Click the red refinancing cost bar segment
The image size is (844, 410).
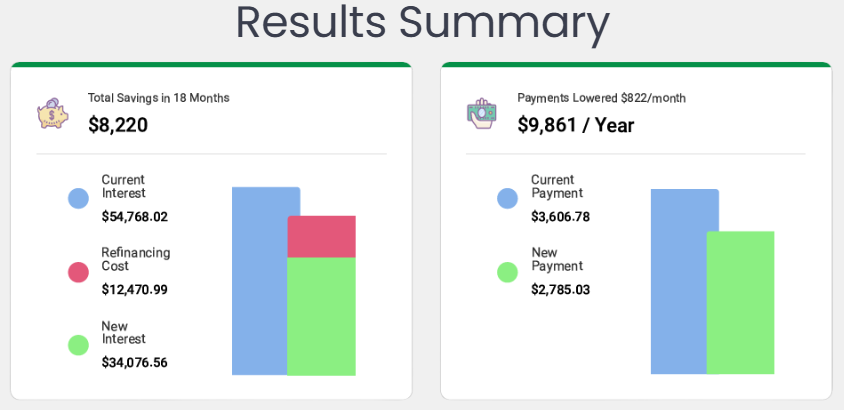321,236
